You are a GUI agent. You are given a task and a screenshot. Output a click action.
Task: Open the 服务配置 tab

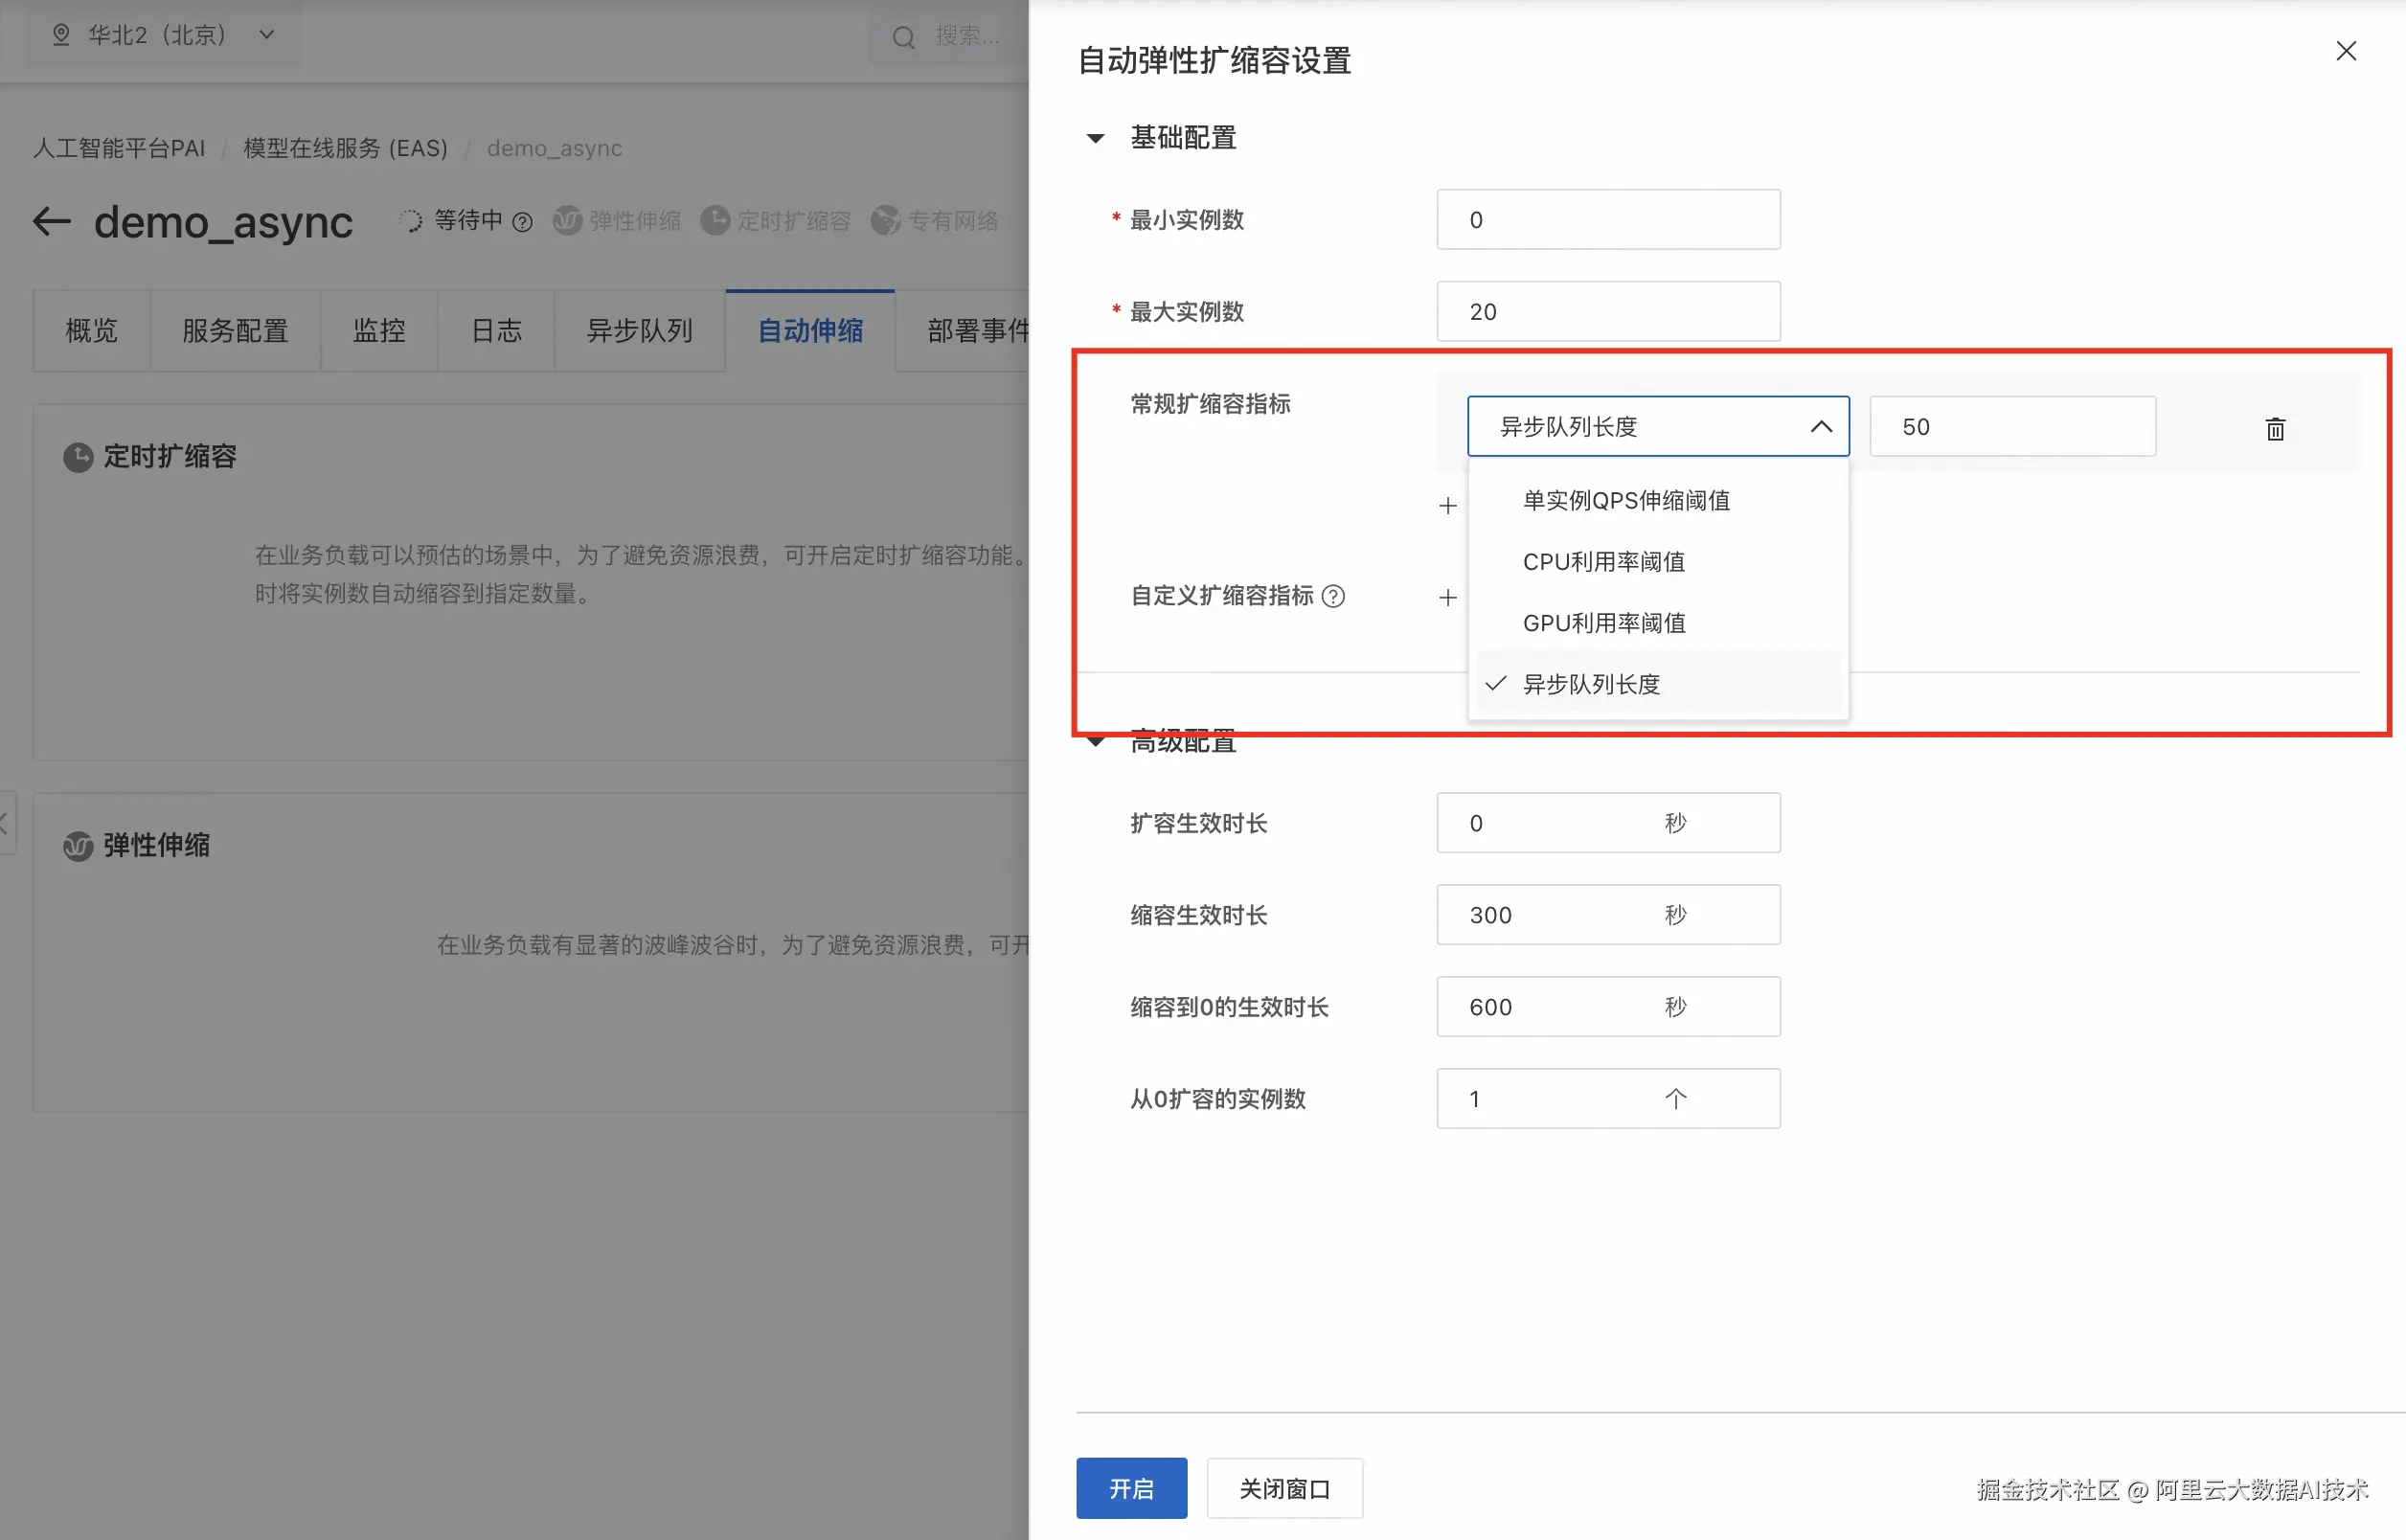click(x=235, y=331)
